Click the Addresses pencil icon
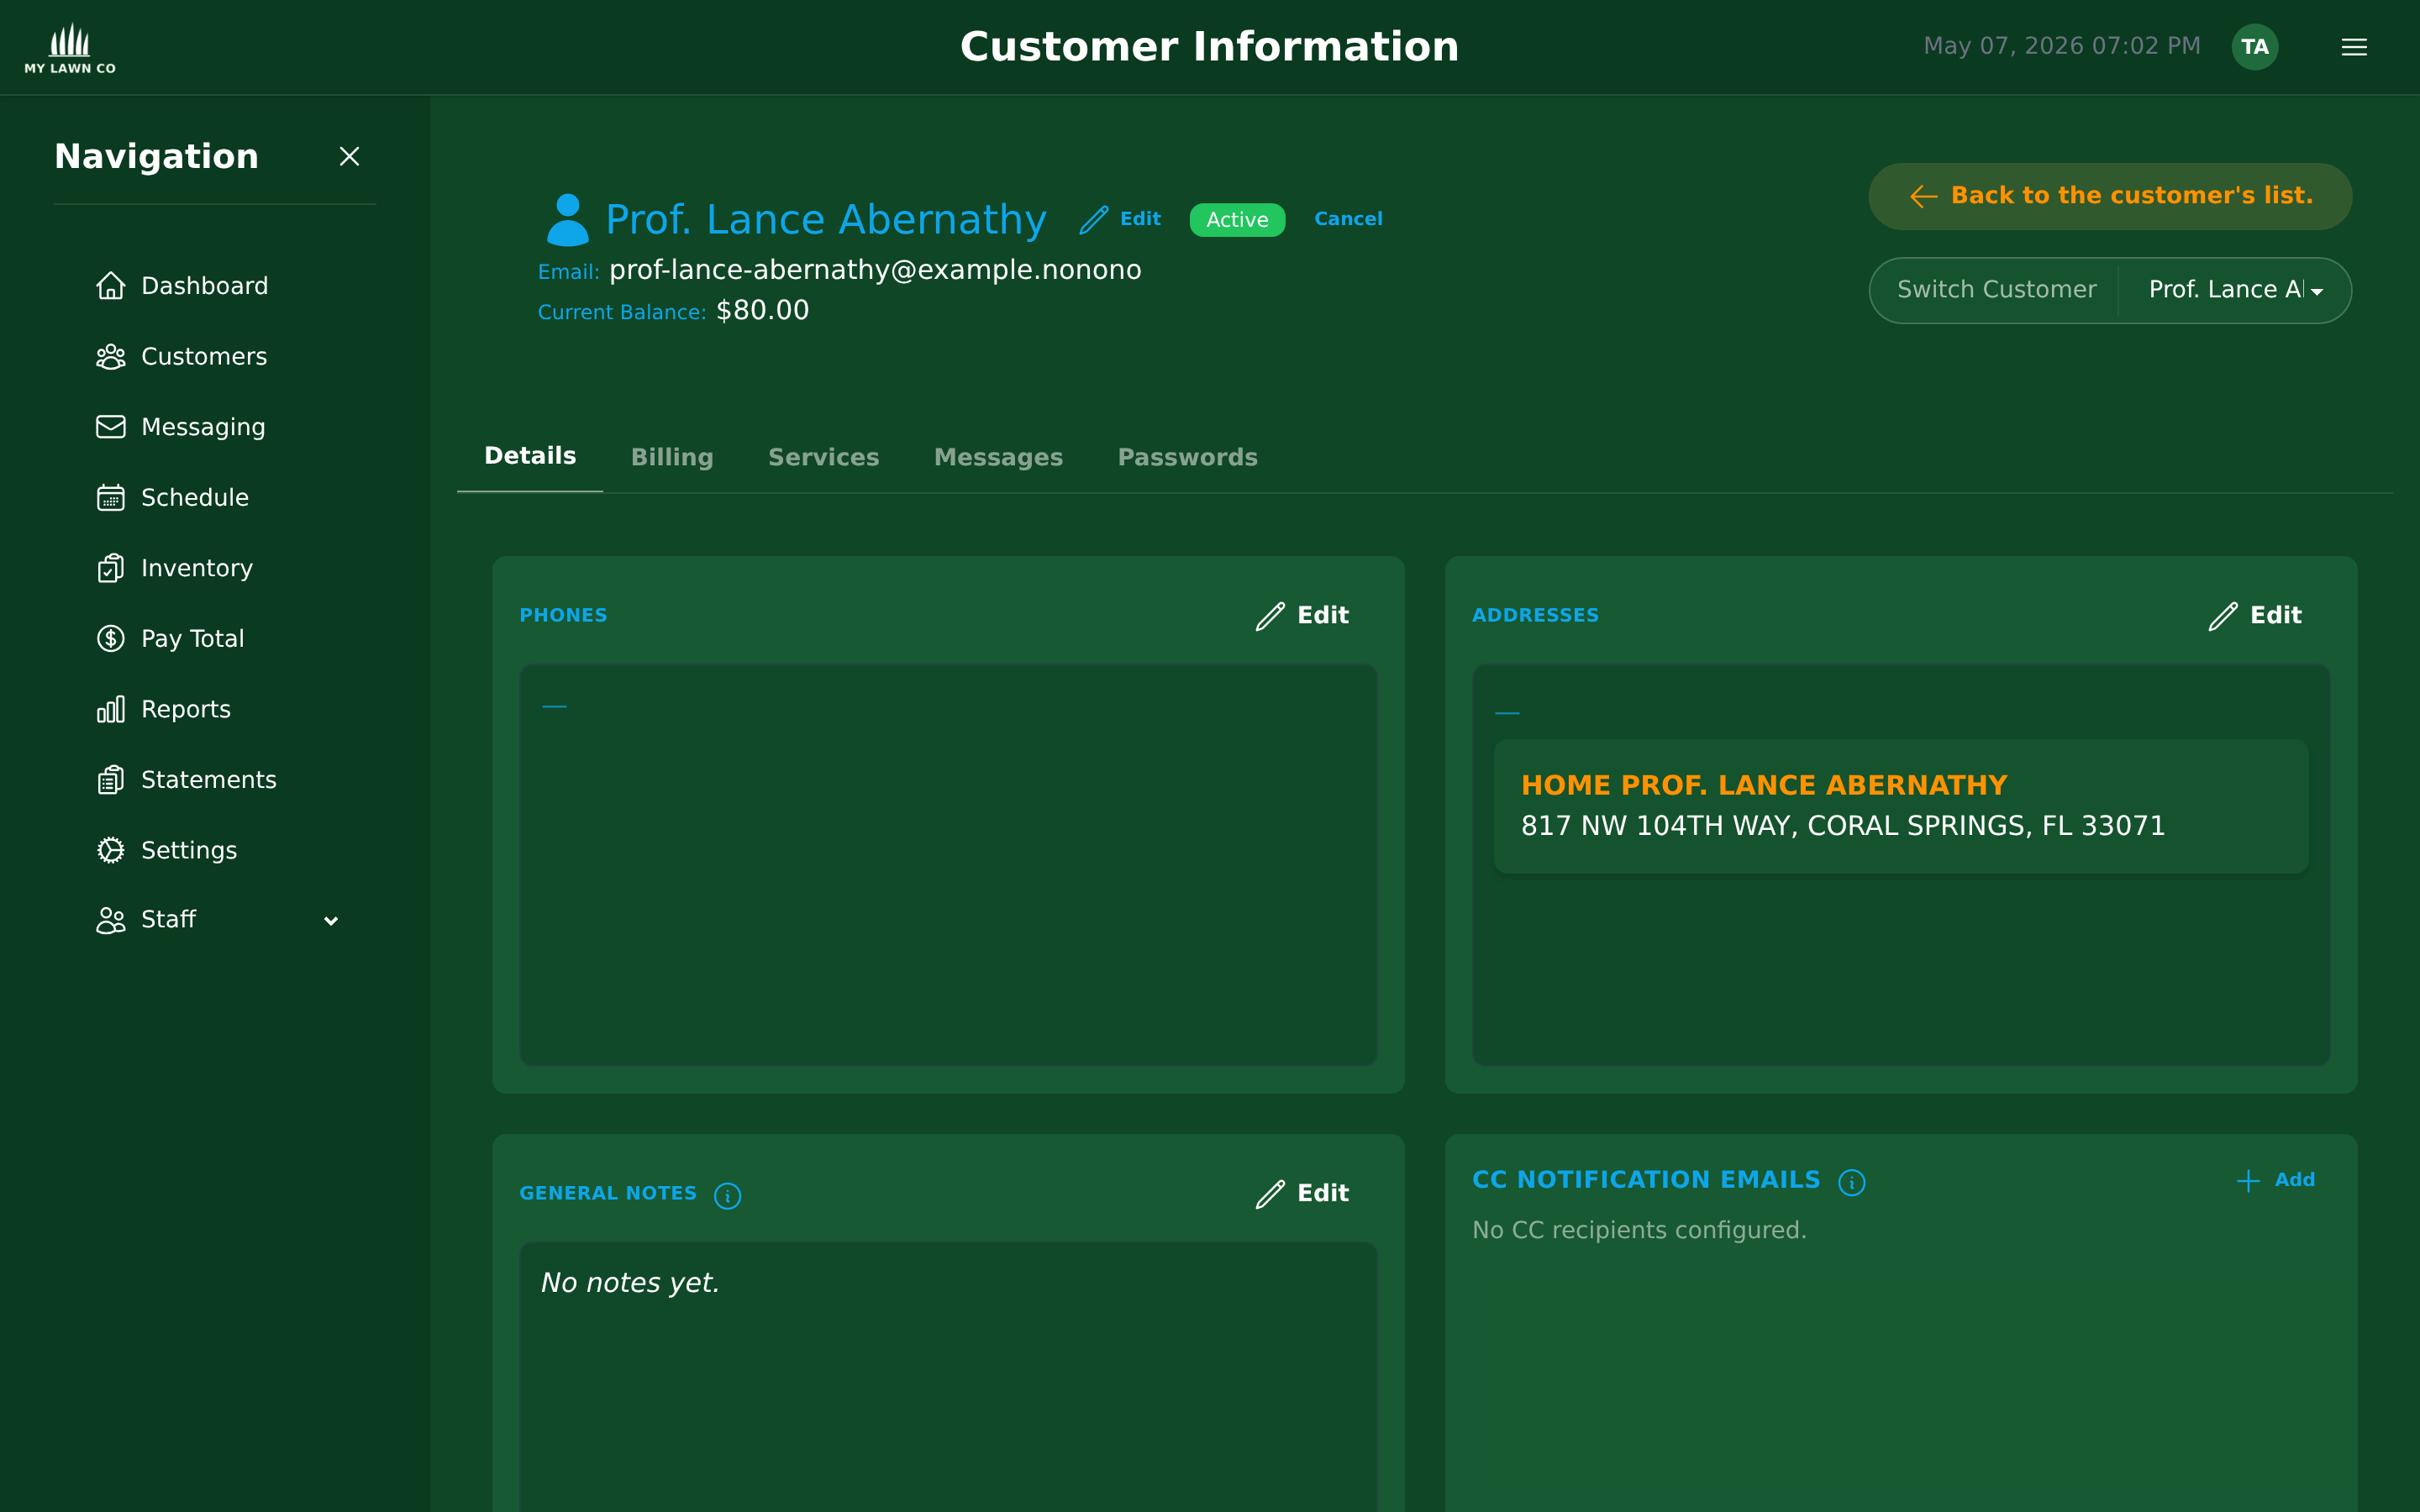Screen dimensions: 2420x1512 (2223, 616)
